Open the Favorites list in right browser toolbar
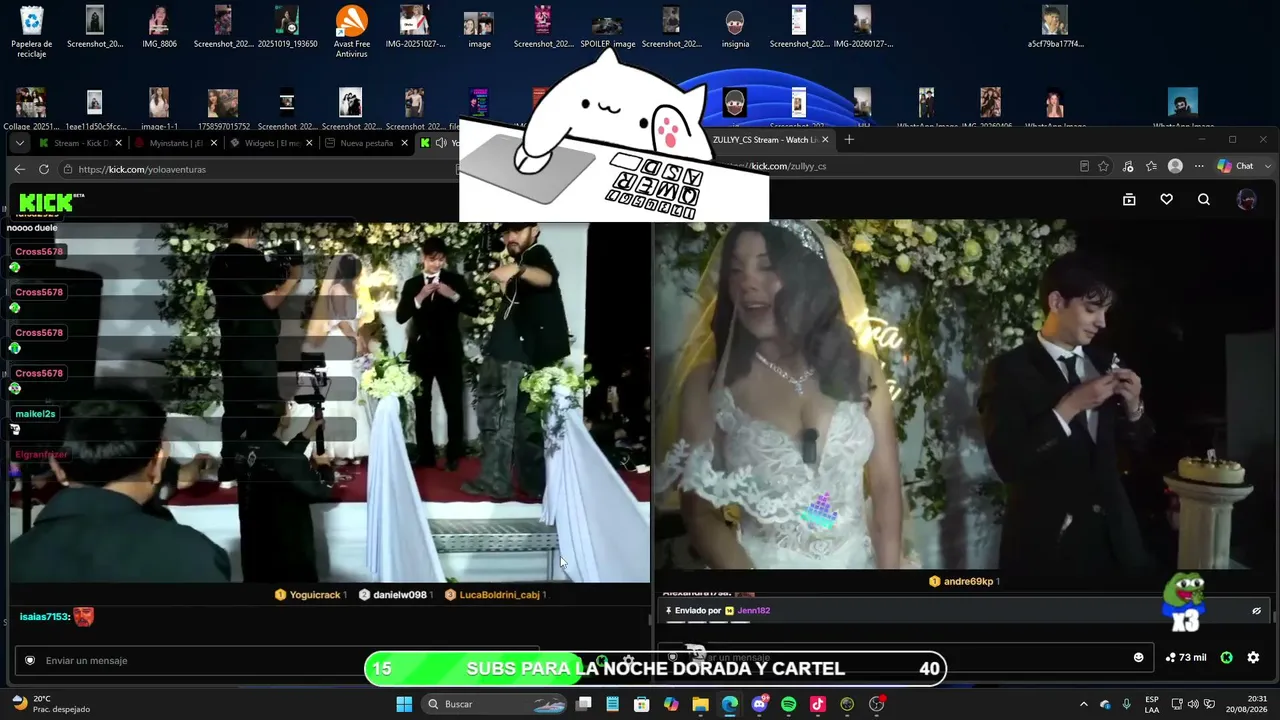 1151,166
